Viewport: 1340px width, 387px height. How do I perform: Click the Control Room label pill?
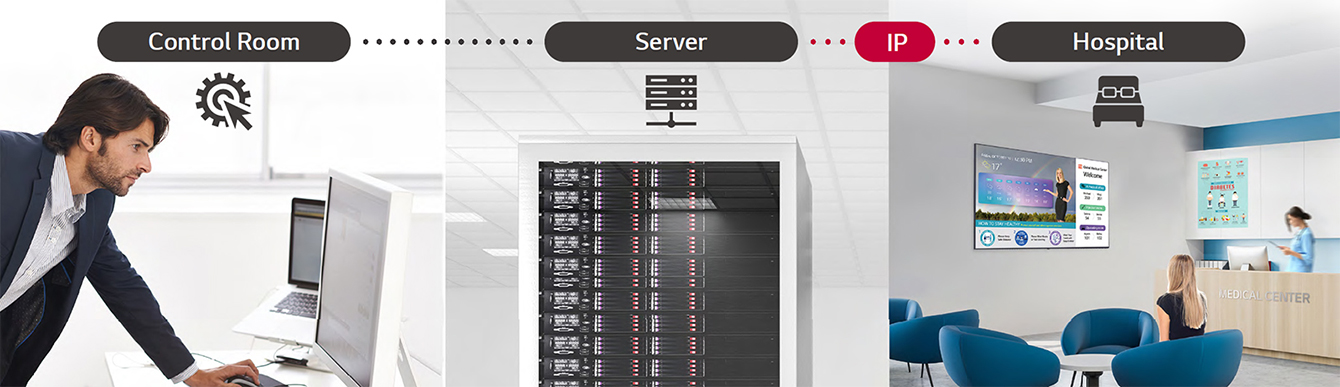click(x=224, y=42)
